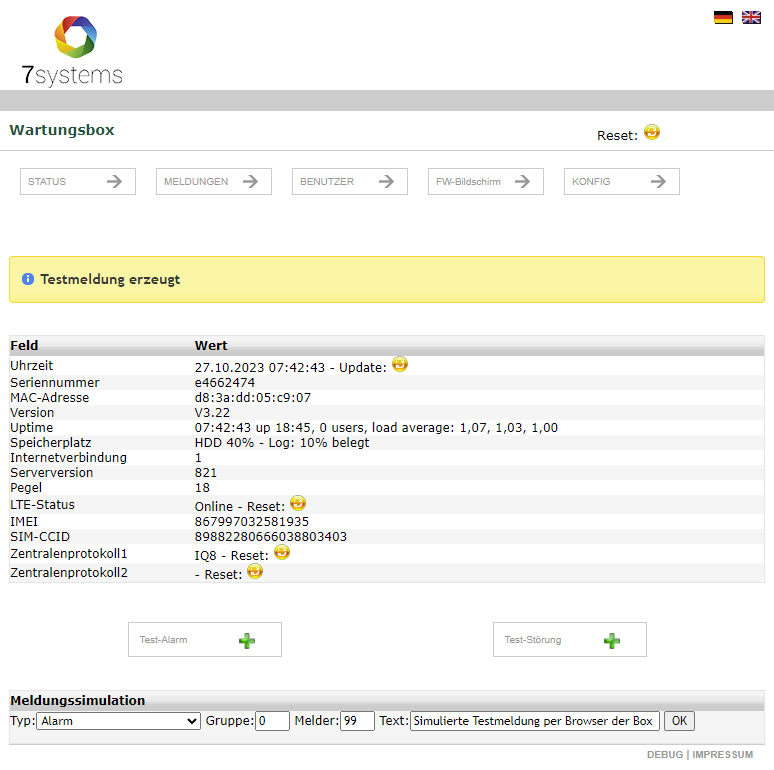Image resolution: width=774 pixels, height=770 pixels.
Task: Reset LTE-Status via its icon
Action: click(x=298, y=503)
